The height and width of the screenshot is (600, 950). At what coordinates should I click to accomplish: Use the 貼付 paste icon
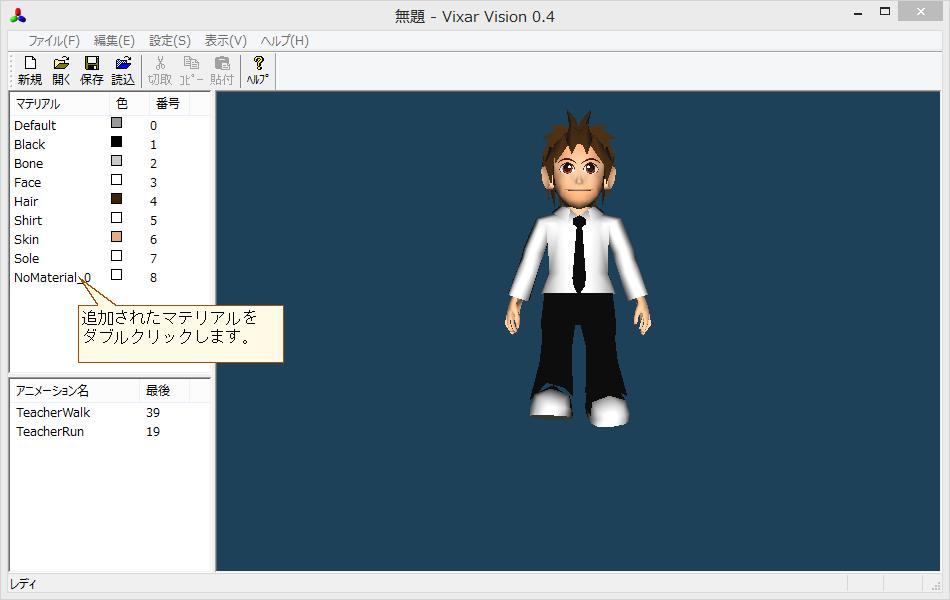point(221,68)
